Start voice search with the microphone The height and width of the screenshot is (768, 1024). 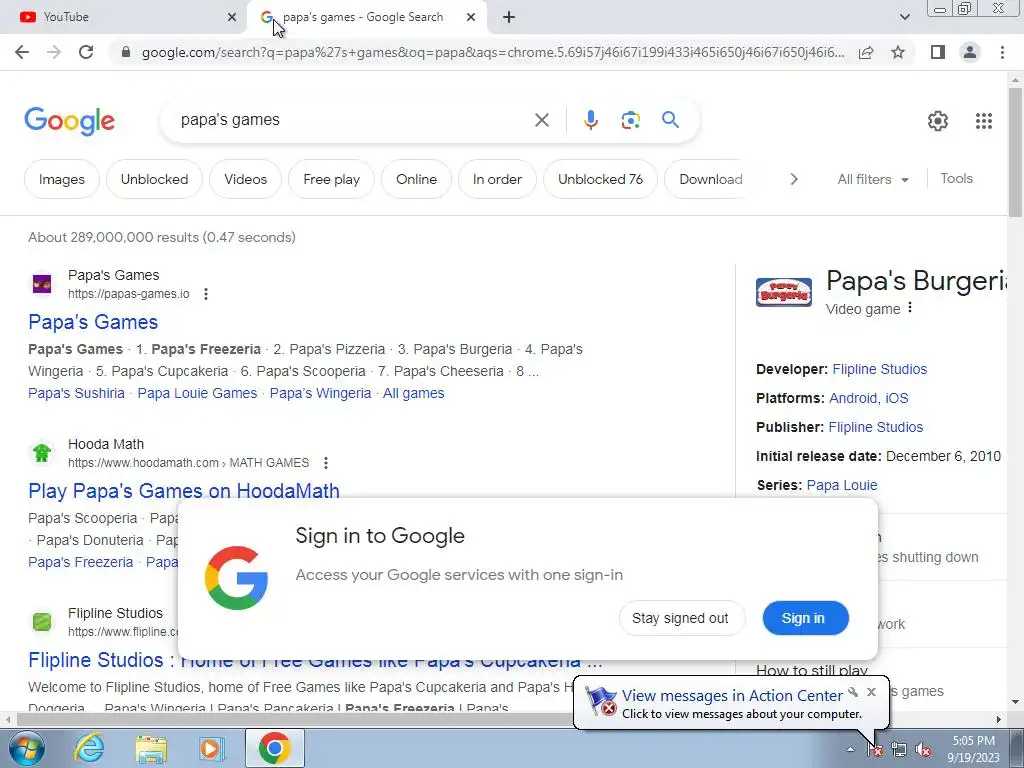pos(590,120)
